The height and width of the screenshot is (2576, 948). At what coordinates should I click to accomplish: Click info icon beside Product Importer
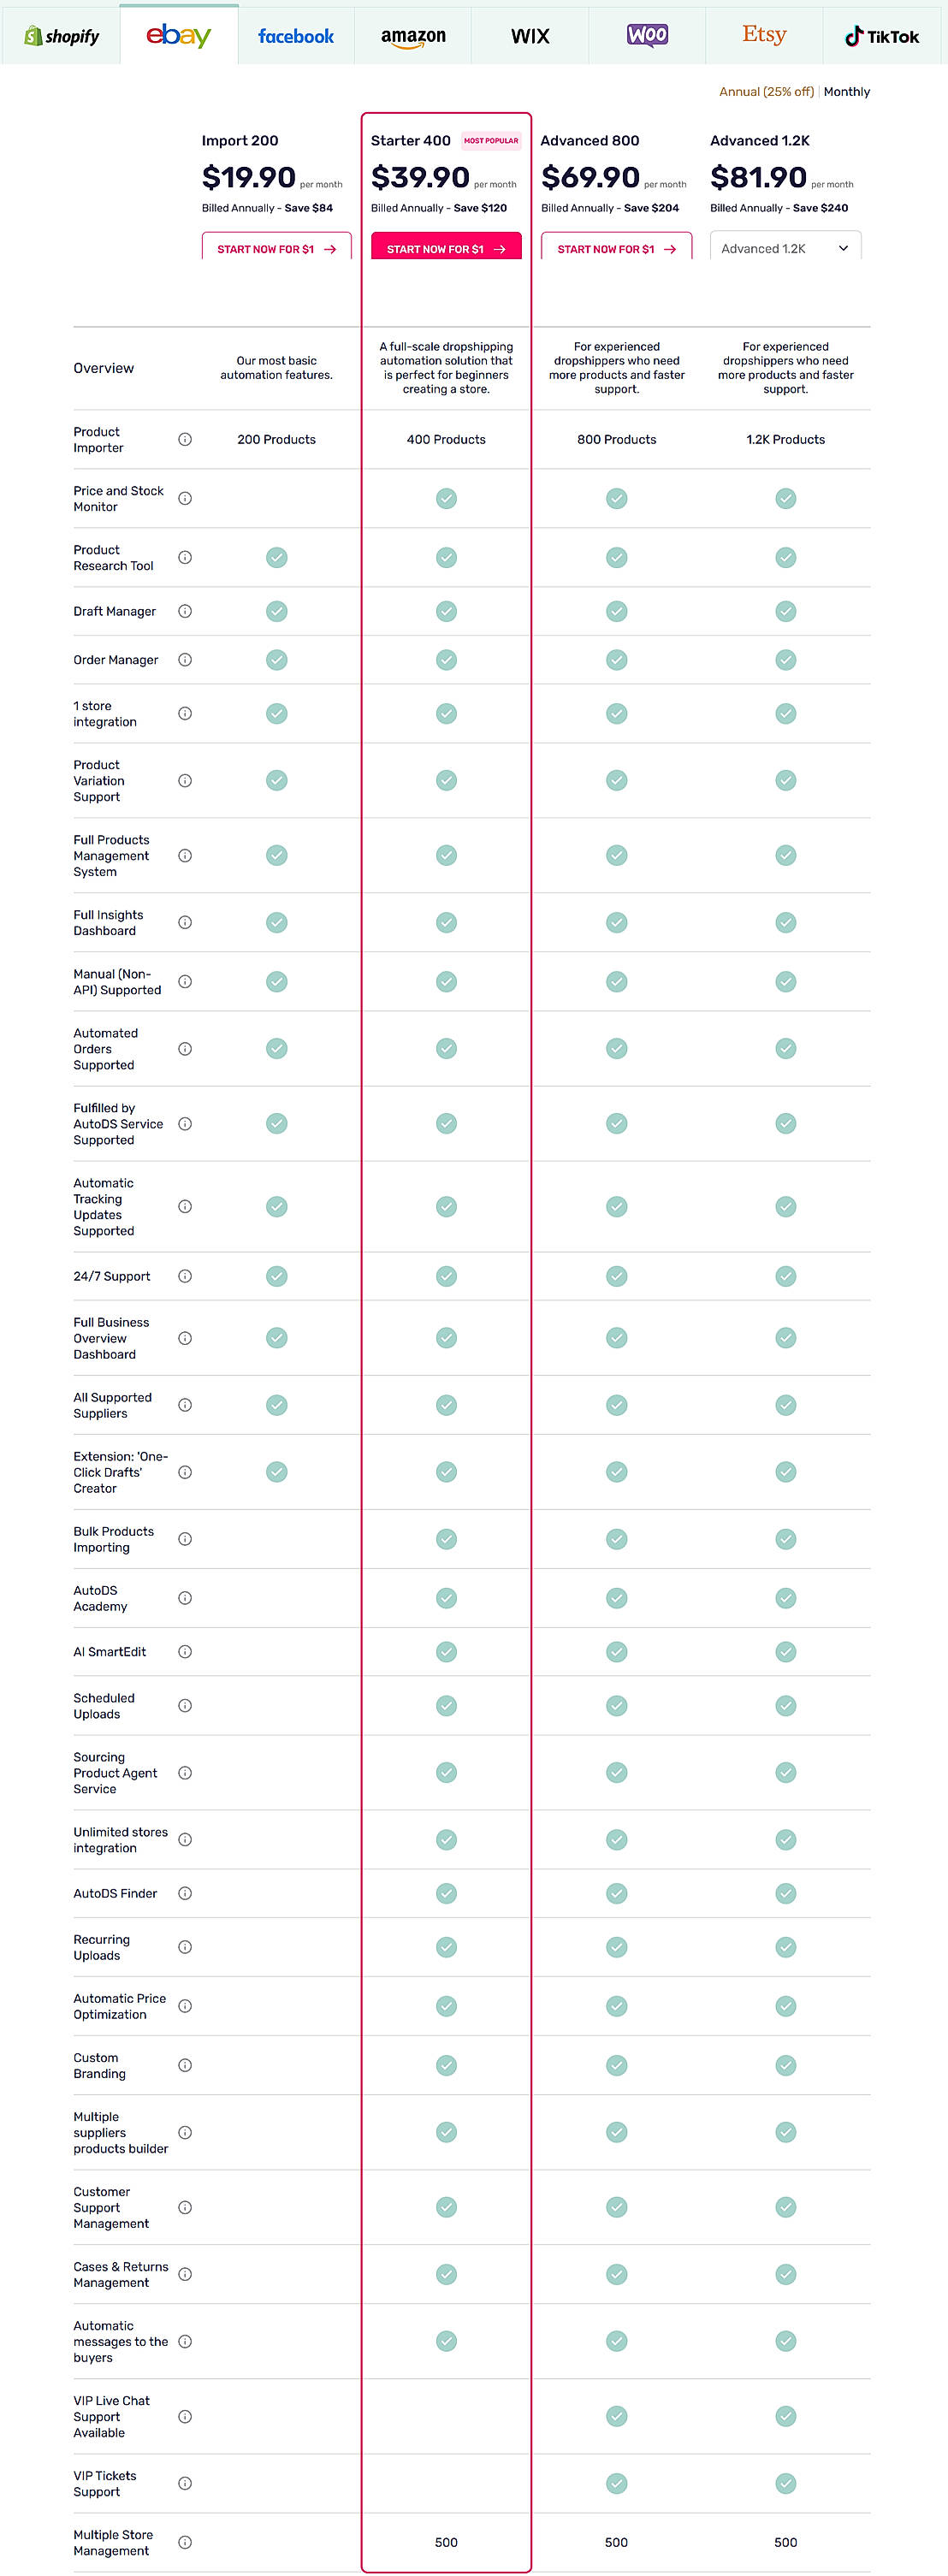pos(185,440)
